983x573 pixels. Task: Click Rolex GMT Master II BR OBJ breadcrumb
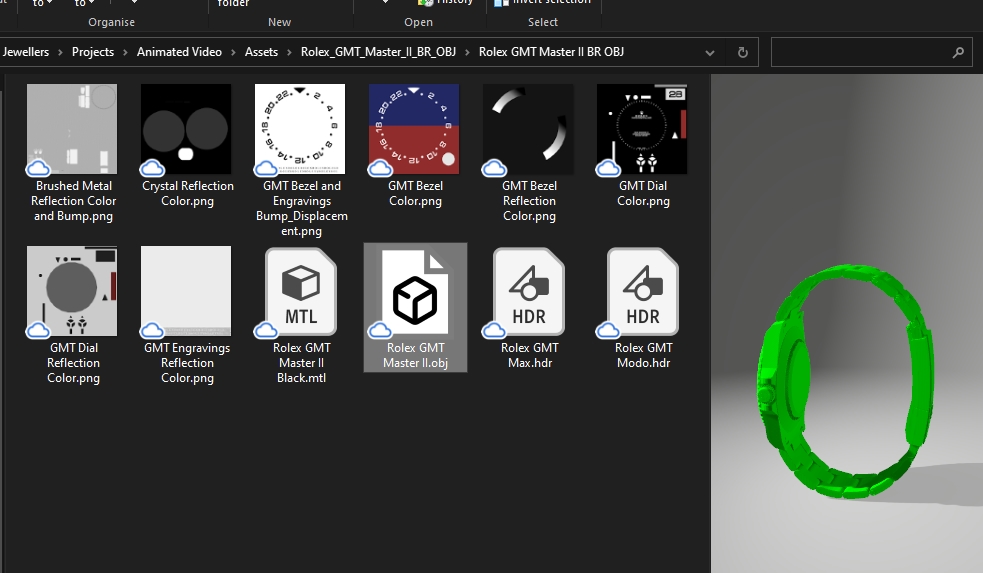click(x=551, y=52)
